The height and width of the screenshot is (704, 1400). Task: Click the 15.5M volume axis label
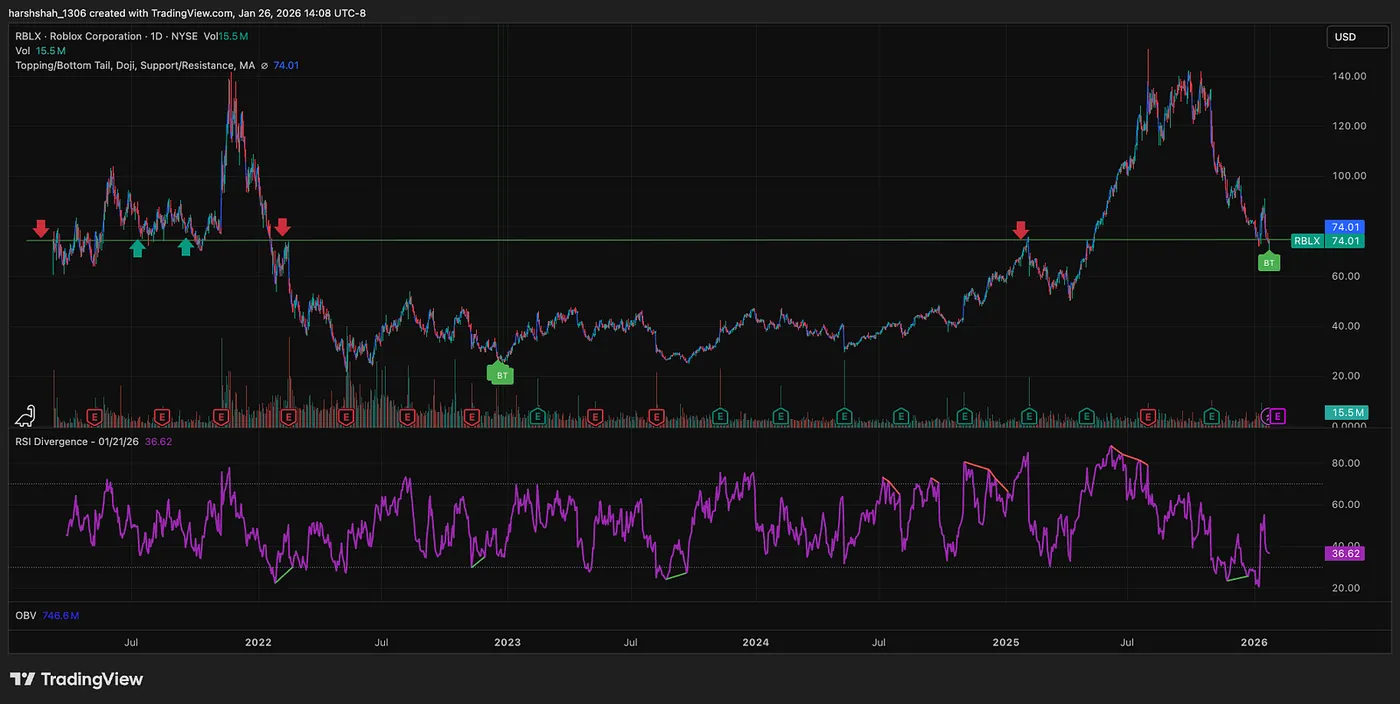point(1344,412)
